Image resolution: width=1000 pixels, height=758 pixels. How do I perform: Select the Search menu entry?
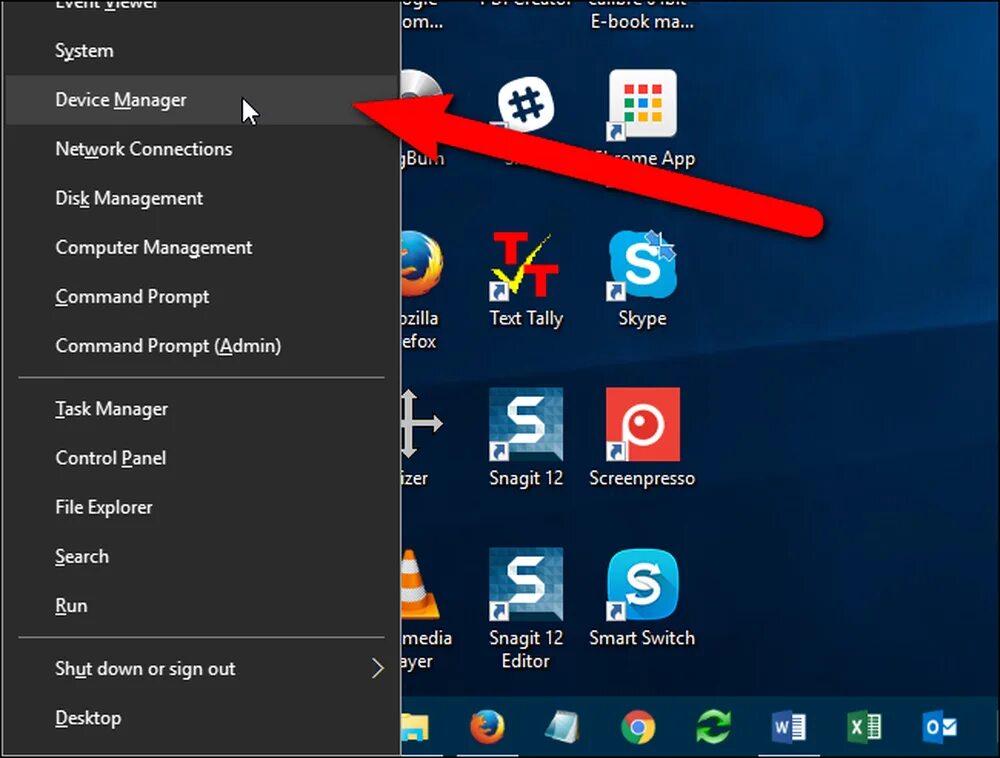[x=201, y=557]
